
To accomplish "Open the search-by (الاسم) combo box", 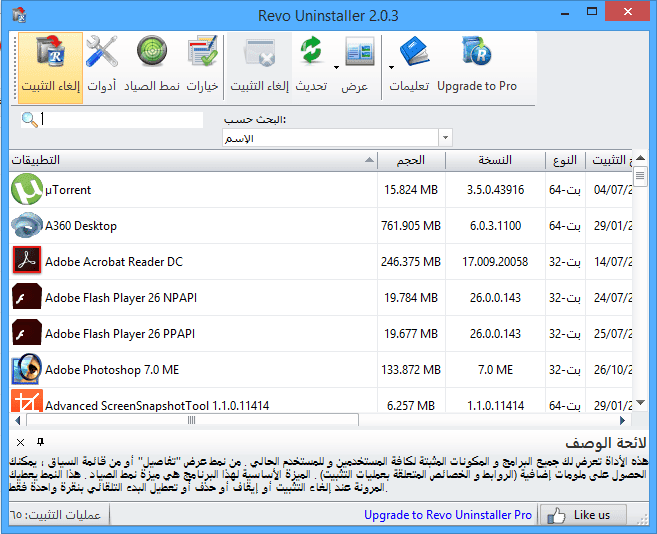I will pyautogui.click(x=337, y=138).
